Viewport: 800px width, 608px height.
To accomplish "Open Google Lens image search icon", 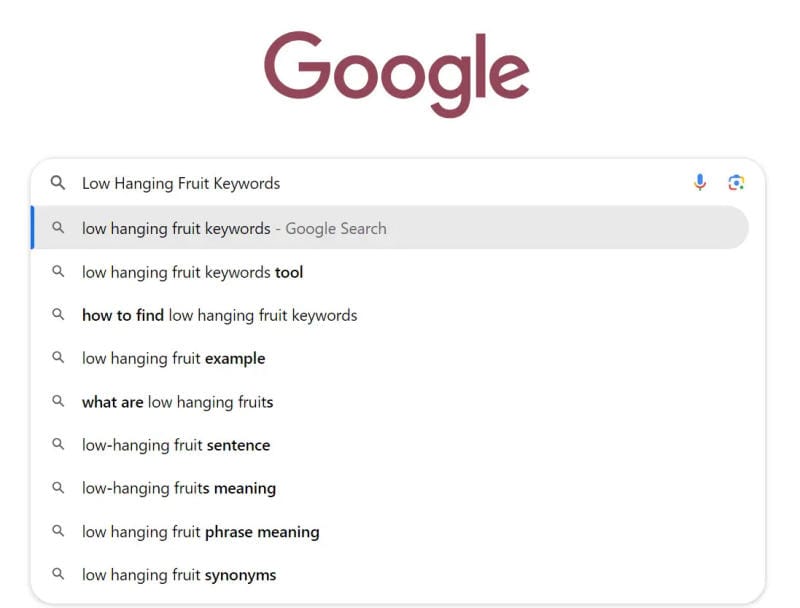I will (736, 182).
